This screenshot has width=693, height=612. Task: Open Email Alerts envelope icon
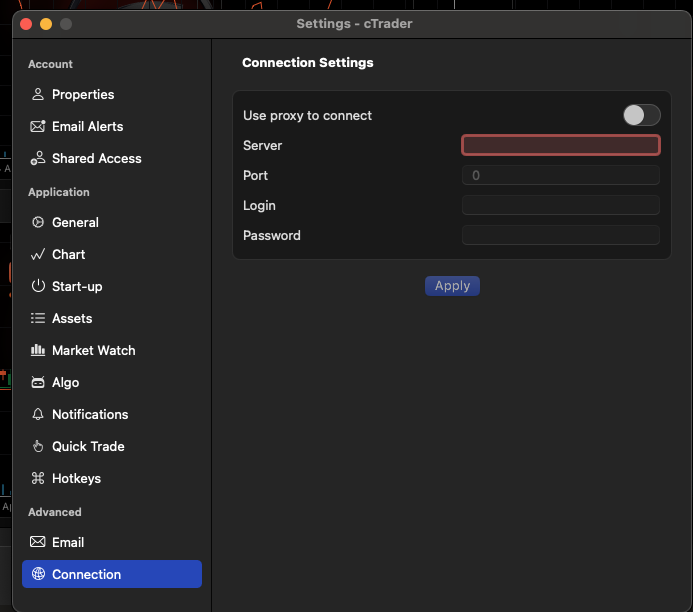pyautogui.click(x=38, y=126)
